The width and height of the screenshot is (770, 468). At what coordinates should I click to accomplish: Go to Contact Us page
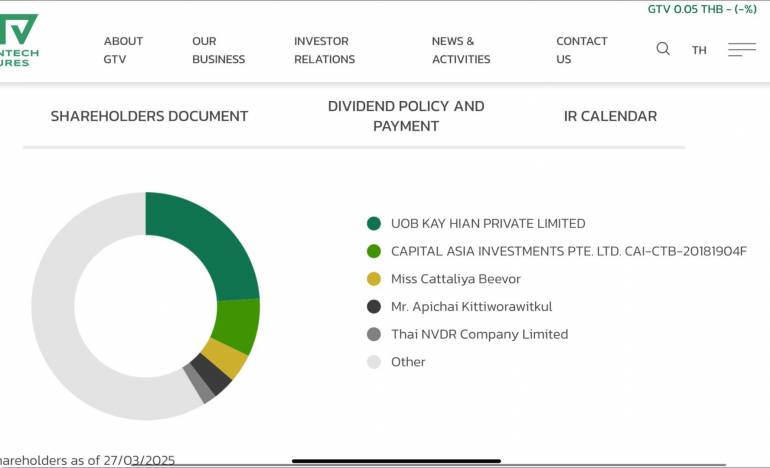[581, 50]
